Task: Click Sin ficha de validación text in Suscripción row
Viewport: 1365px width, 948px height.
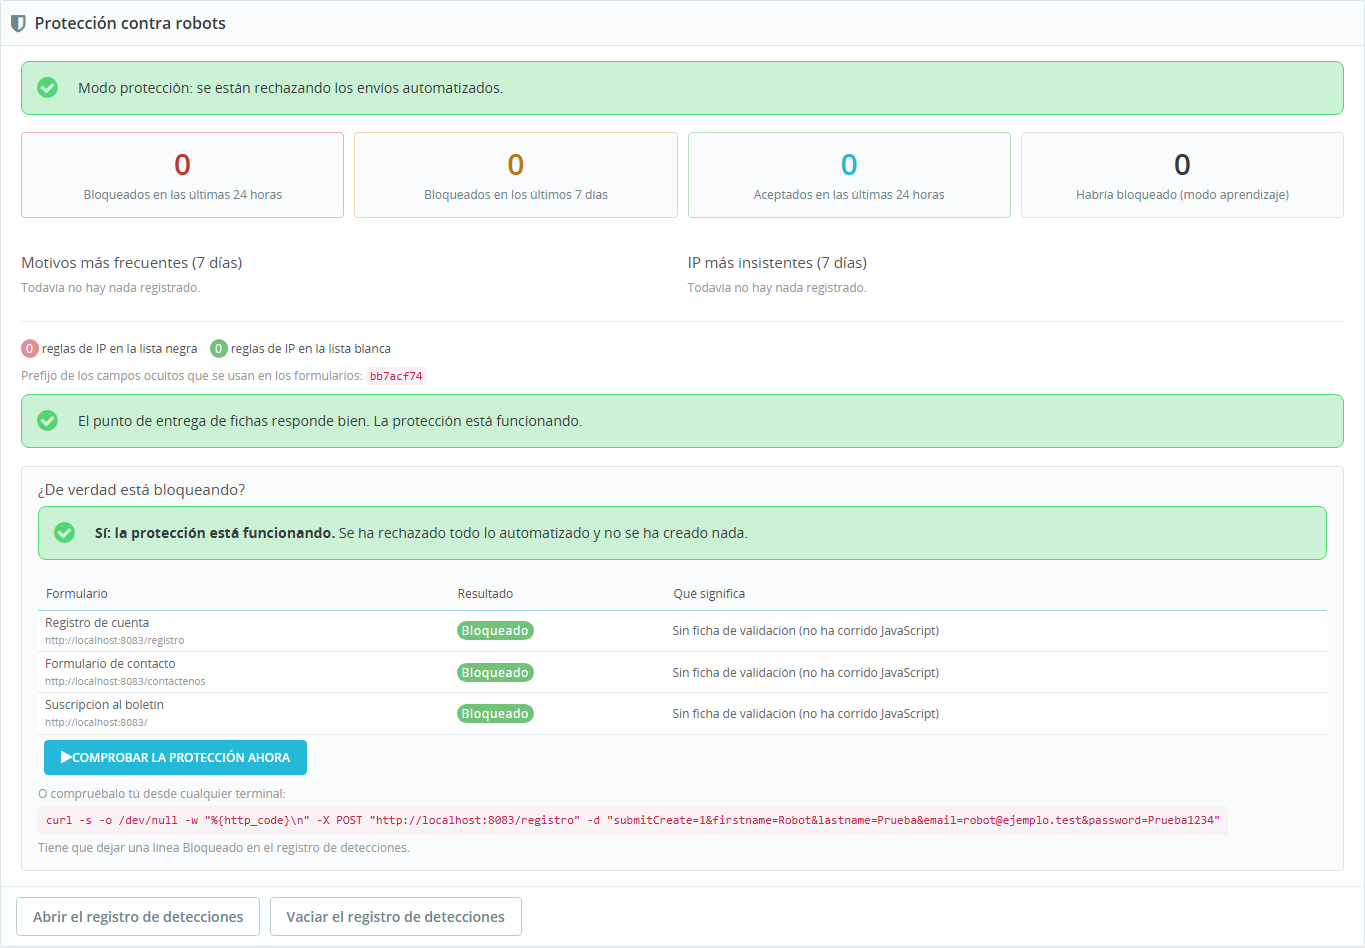Action: pos(806,714)
